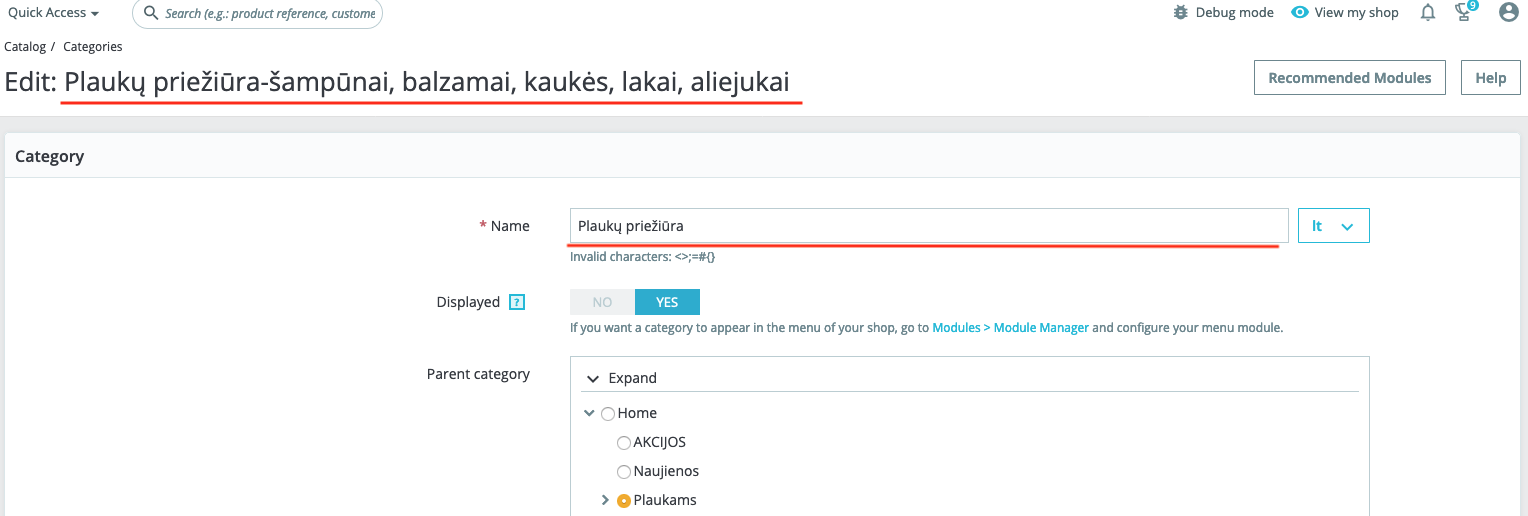The image size is (1528, 516).
Task: Open the lt language dropdown
Action: tap(1333, 226)
